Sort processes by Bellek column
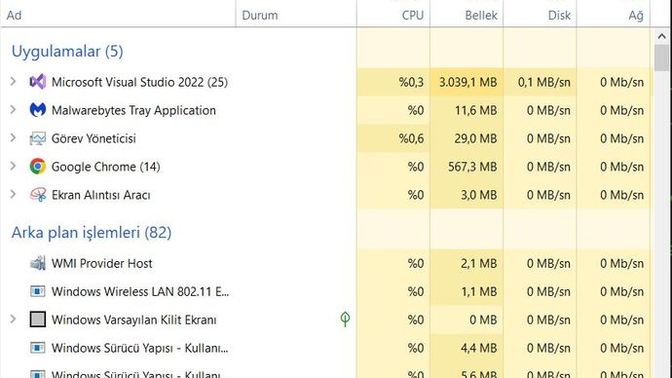Viewport: 672px width, 378px height. 467,15
